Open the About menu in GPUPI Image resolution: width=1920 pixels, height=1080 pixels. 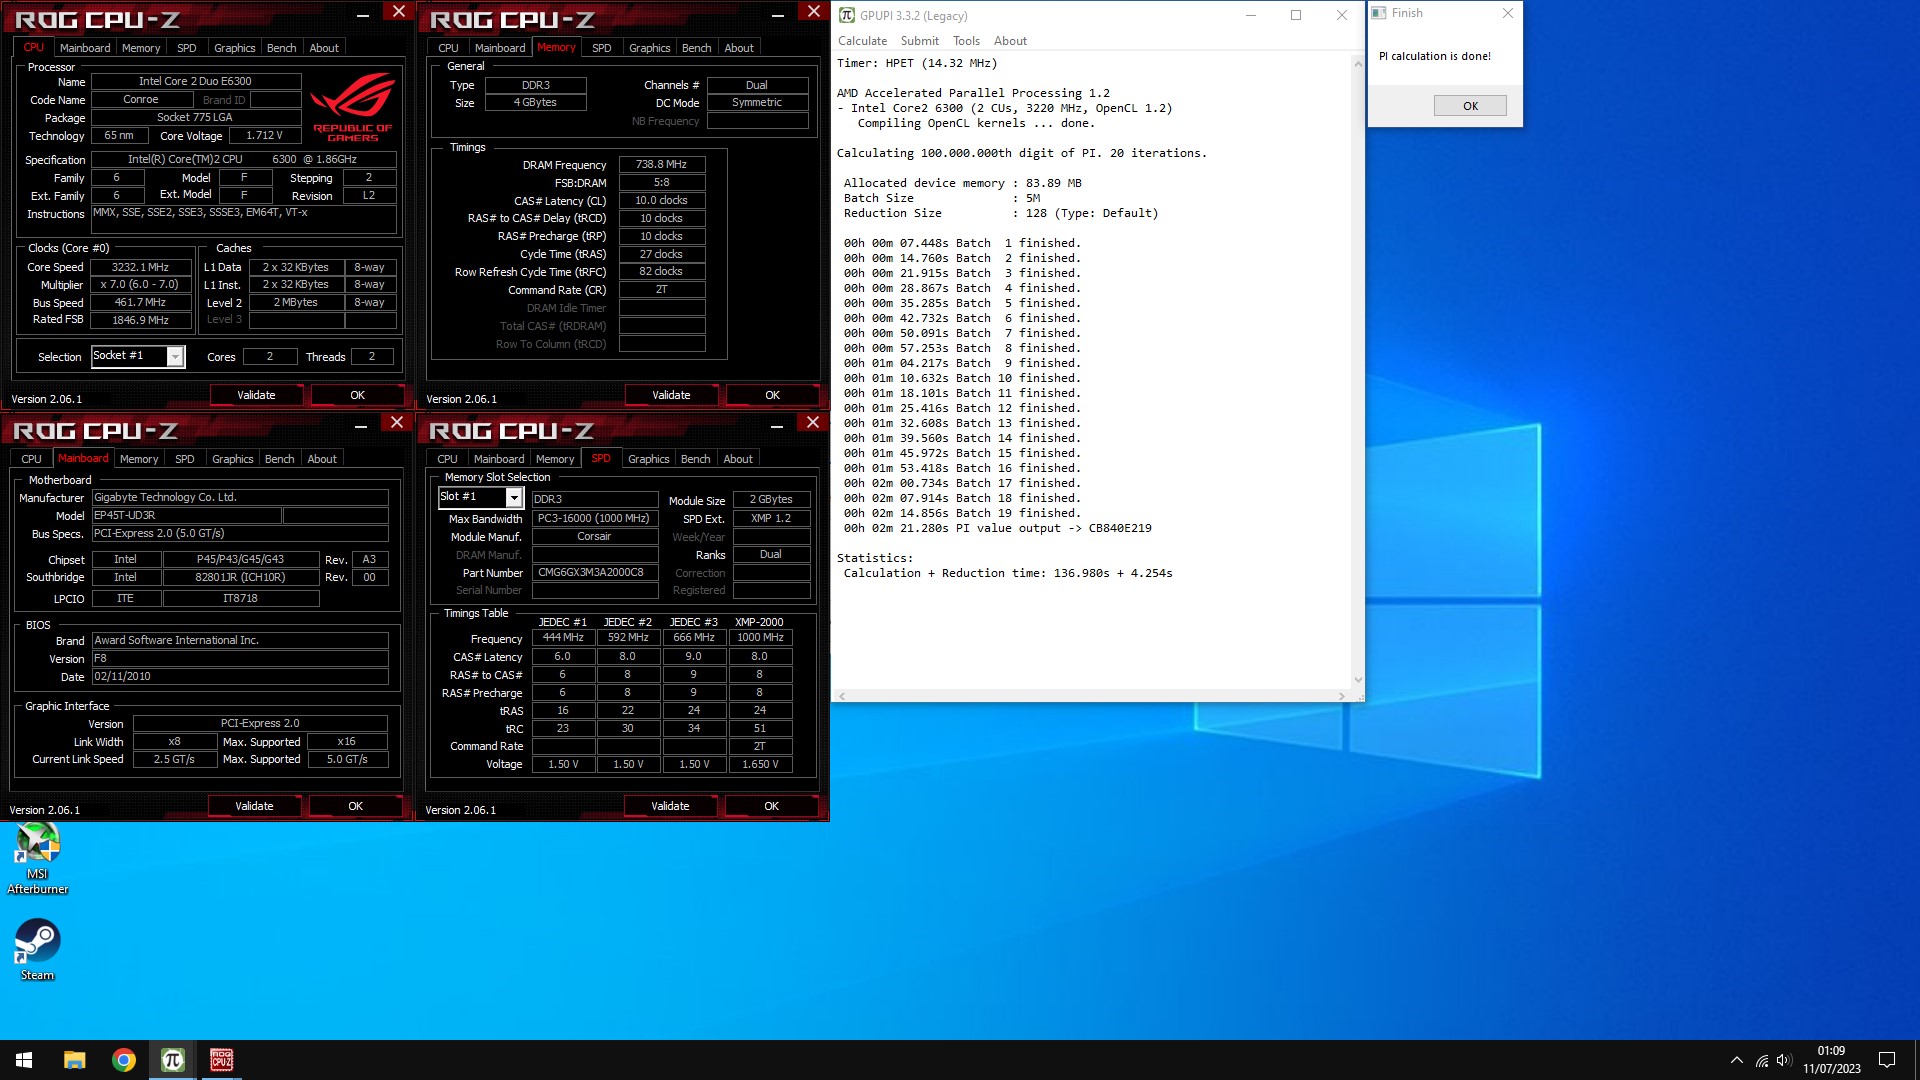pos(1010,41)
